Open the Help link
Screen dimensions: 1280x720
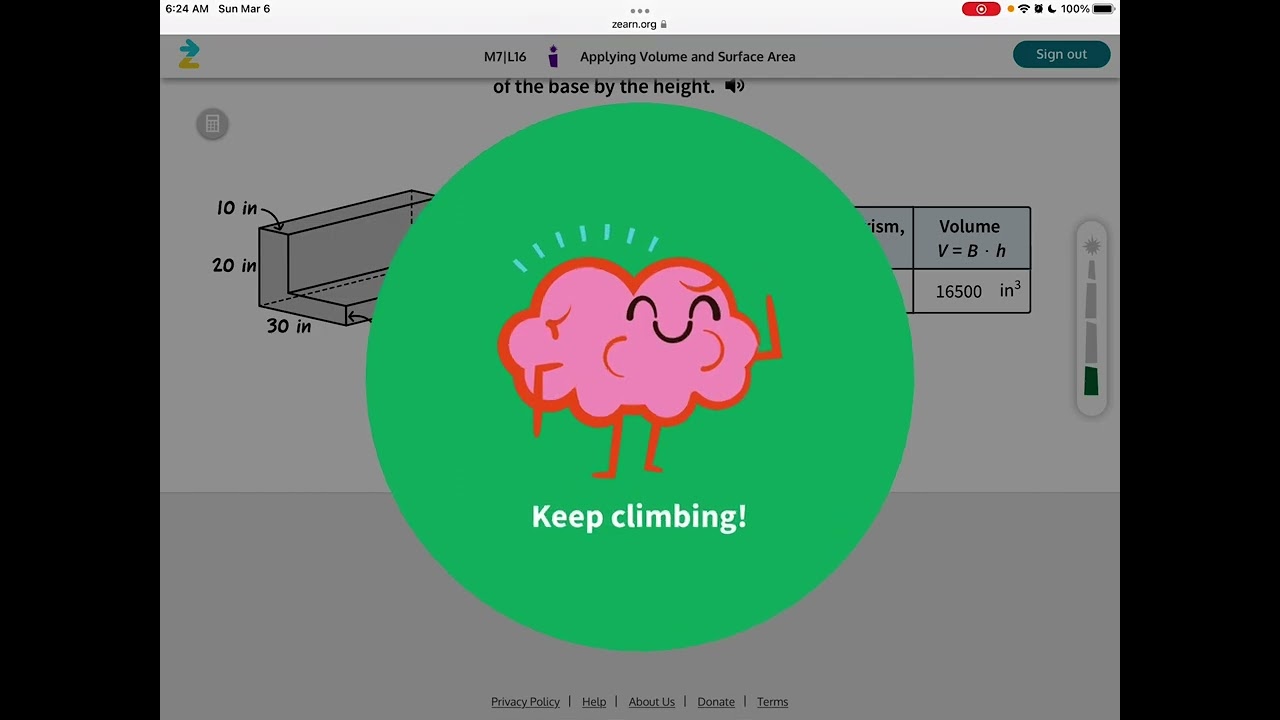[594, 702]
